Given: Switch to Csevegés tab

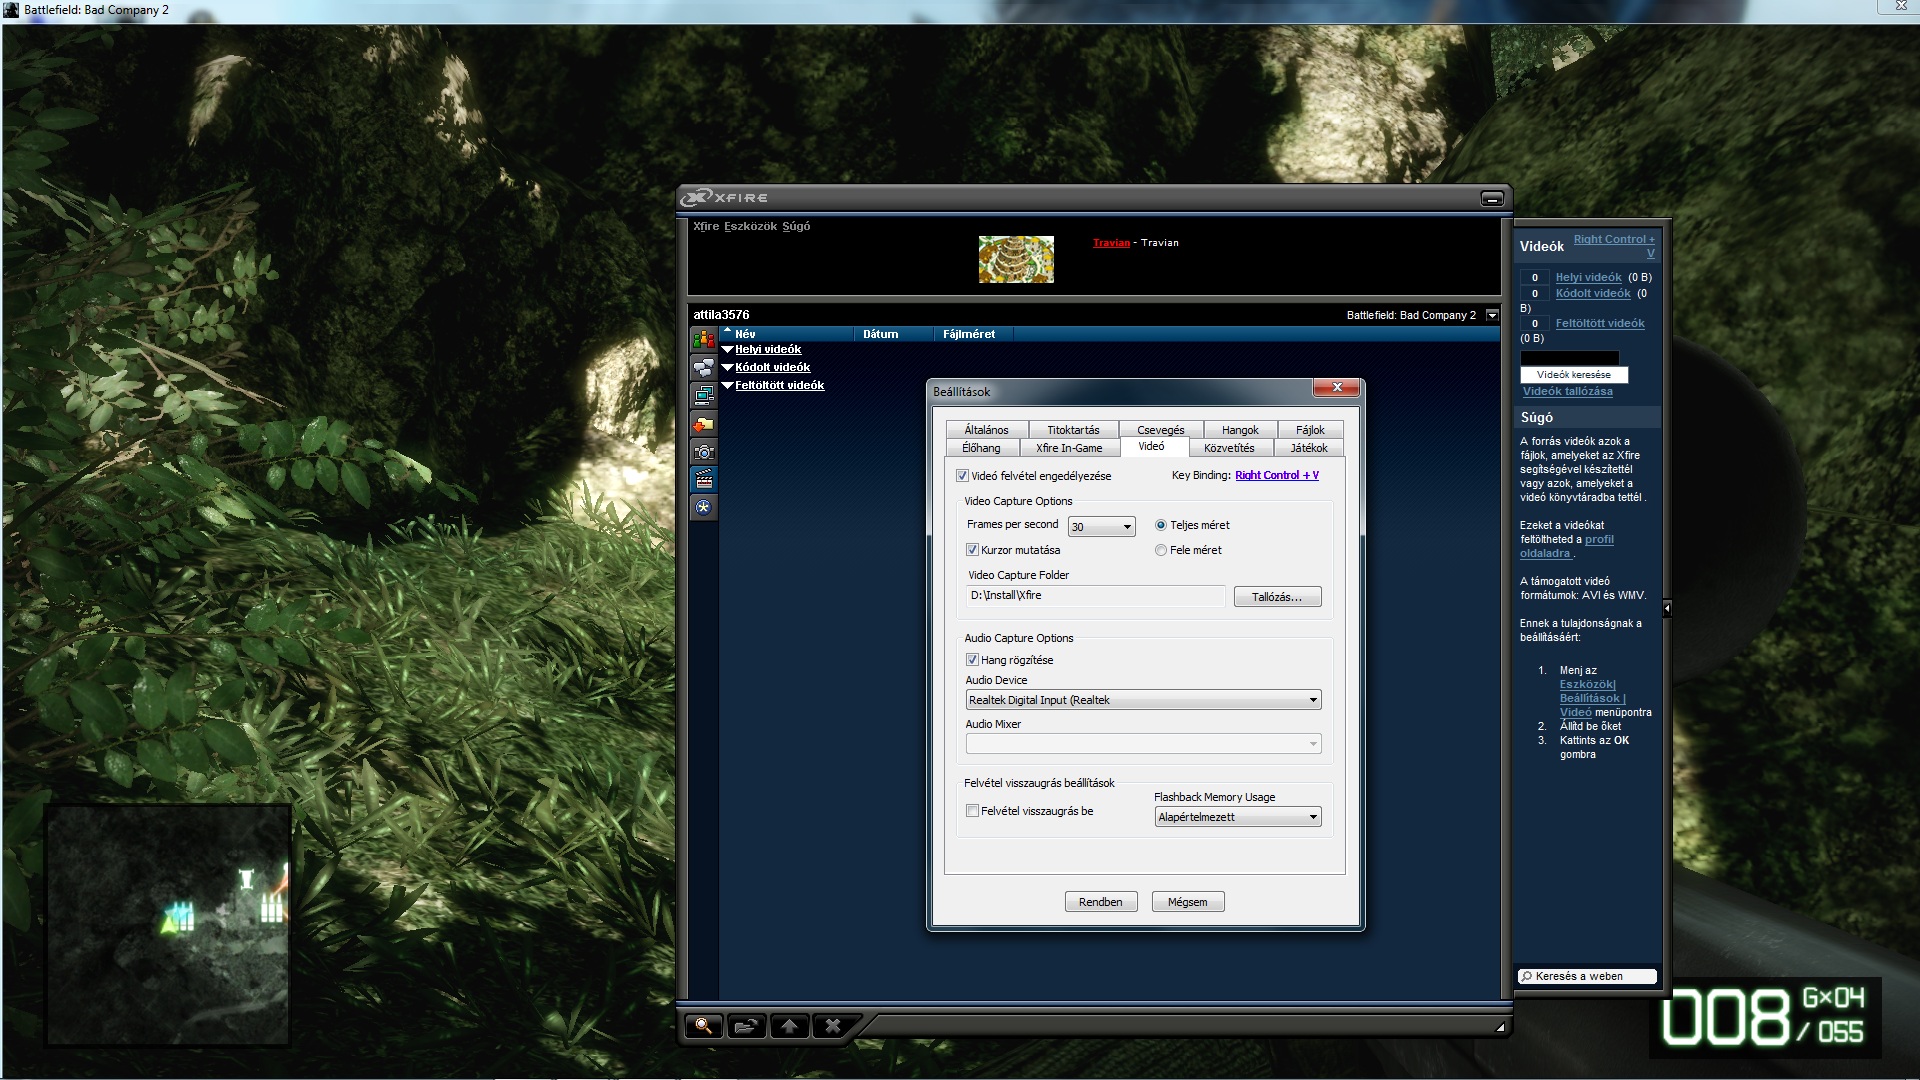Looking at the screenshot, I should [x=1161, y=430].
